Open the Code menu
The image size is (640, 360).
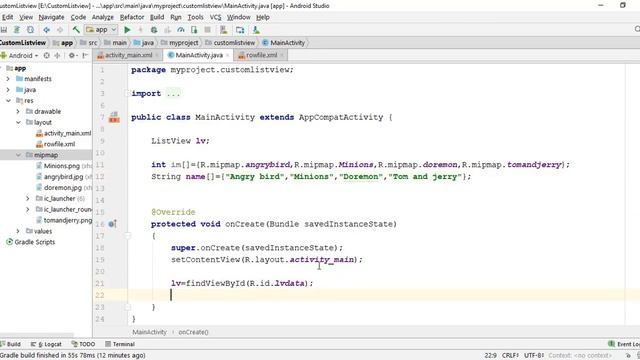pos(78,17)
